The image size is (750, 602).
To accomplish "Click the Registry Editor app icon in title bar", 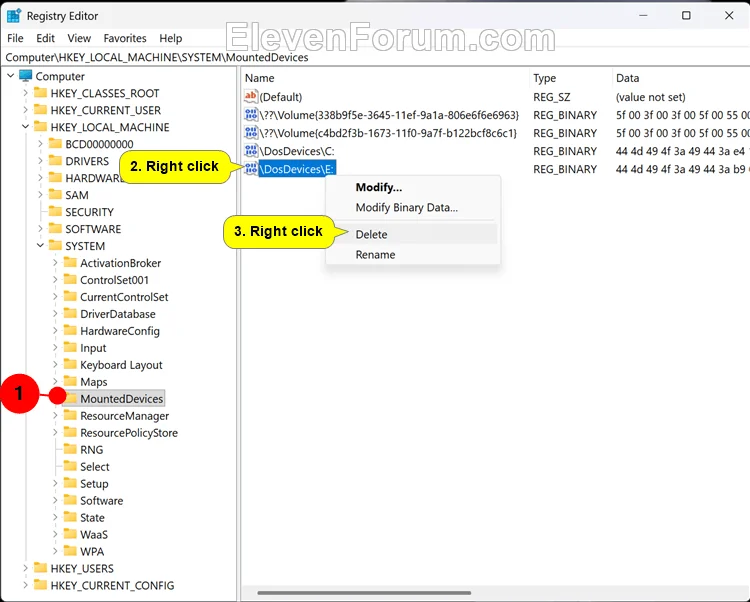I will pyautogui.click(x=13, y=16).
